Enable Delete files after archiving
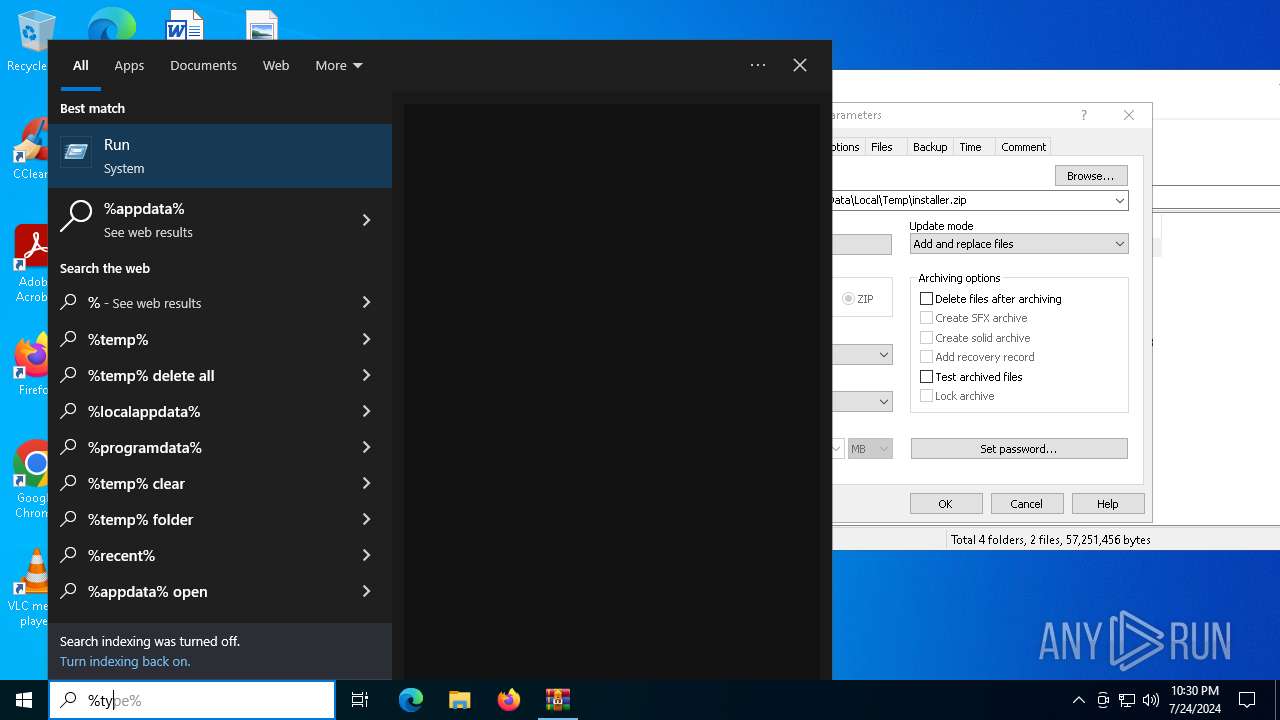The width and height of the screenshot is (1280, 720). coord(926,299)
